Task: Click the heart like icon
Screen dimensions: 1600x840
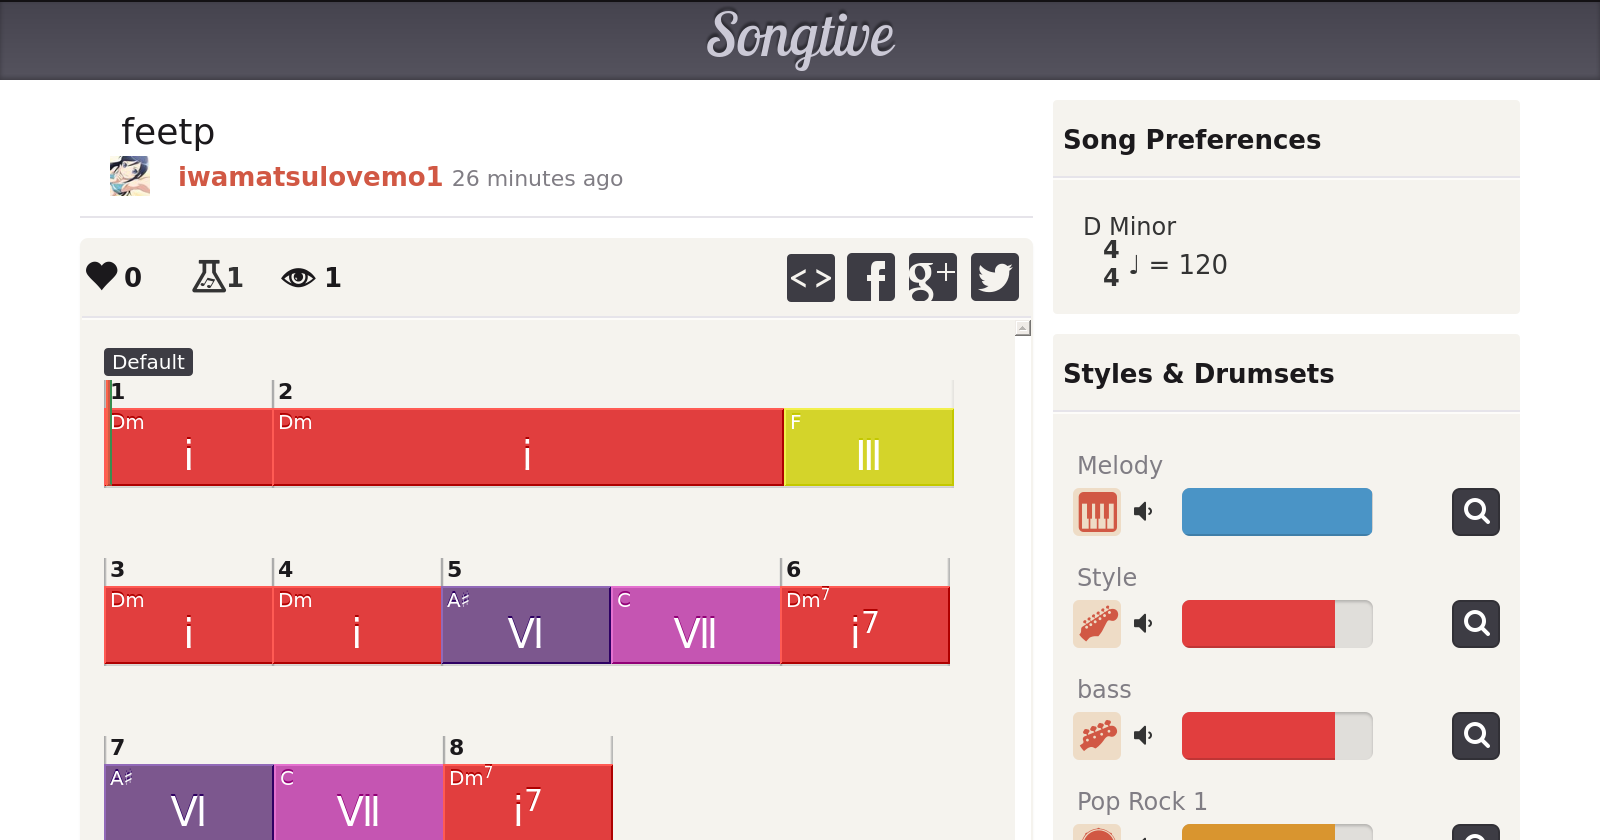Action: [102, 276]
